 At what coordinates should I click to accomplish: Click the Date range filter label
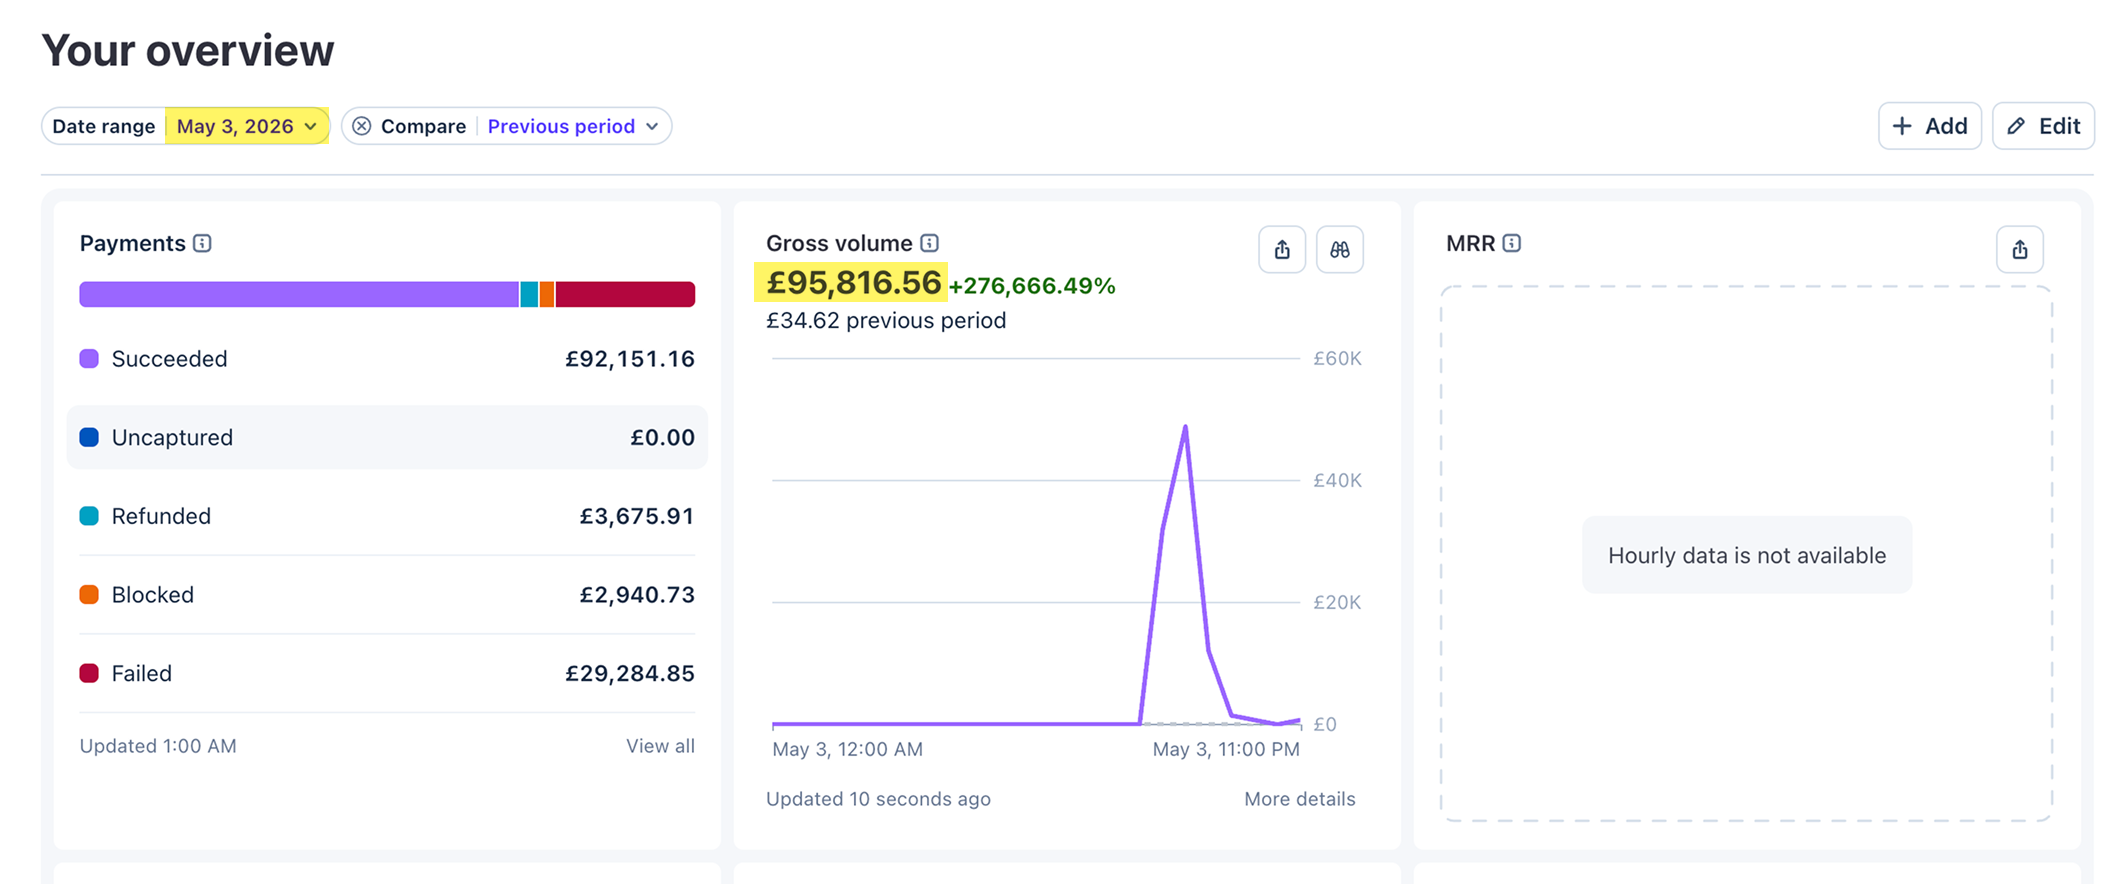pyautogui.click(x=104, y=126)
